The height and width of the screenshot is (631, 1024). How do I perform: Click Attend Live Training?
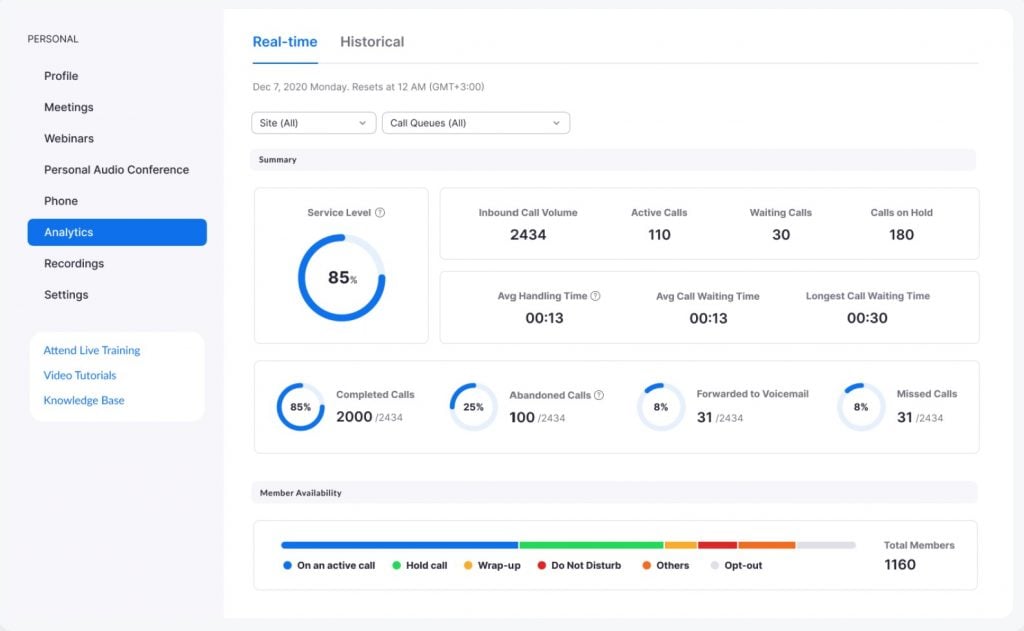(91, 350)
